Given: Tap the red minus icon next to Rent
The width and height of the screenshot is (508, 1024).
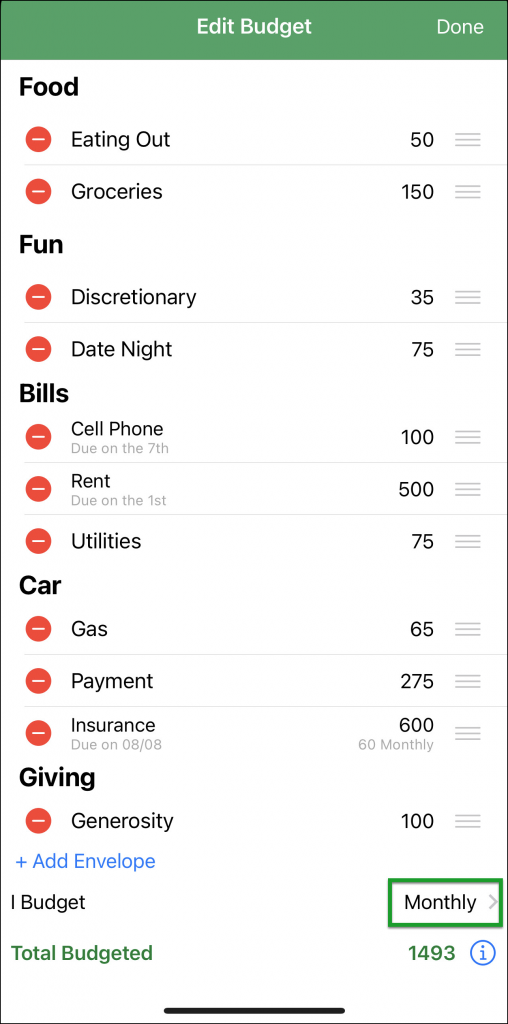Looking at the screenshot, I should coord(39,488).
